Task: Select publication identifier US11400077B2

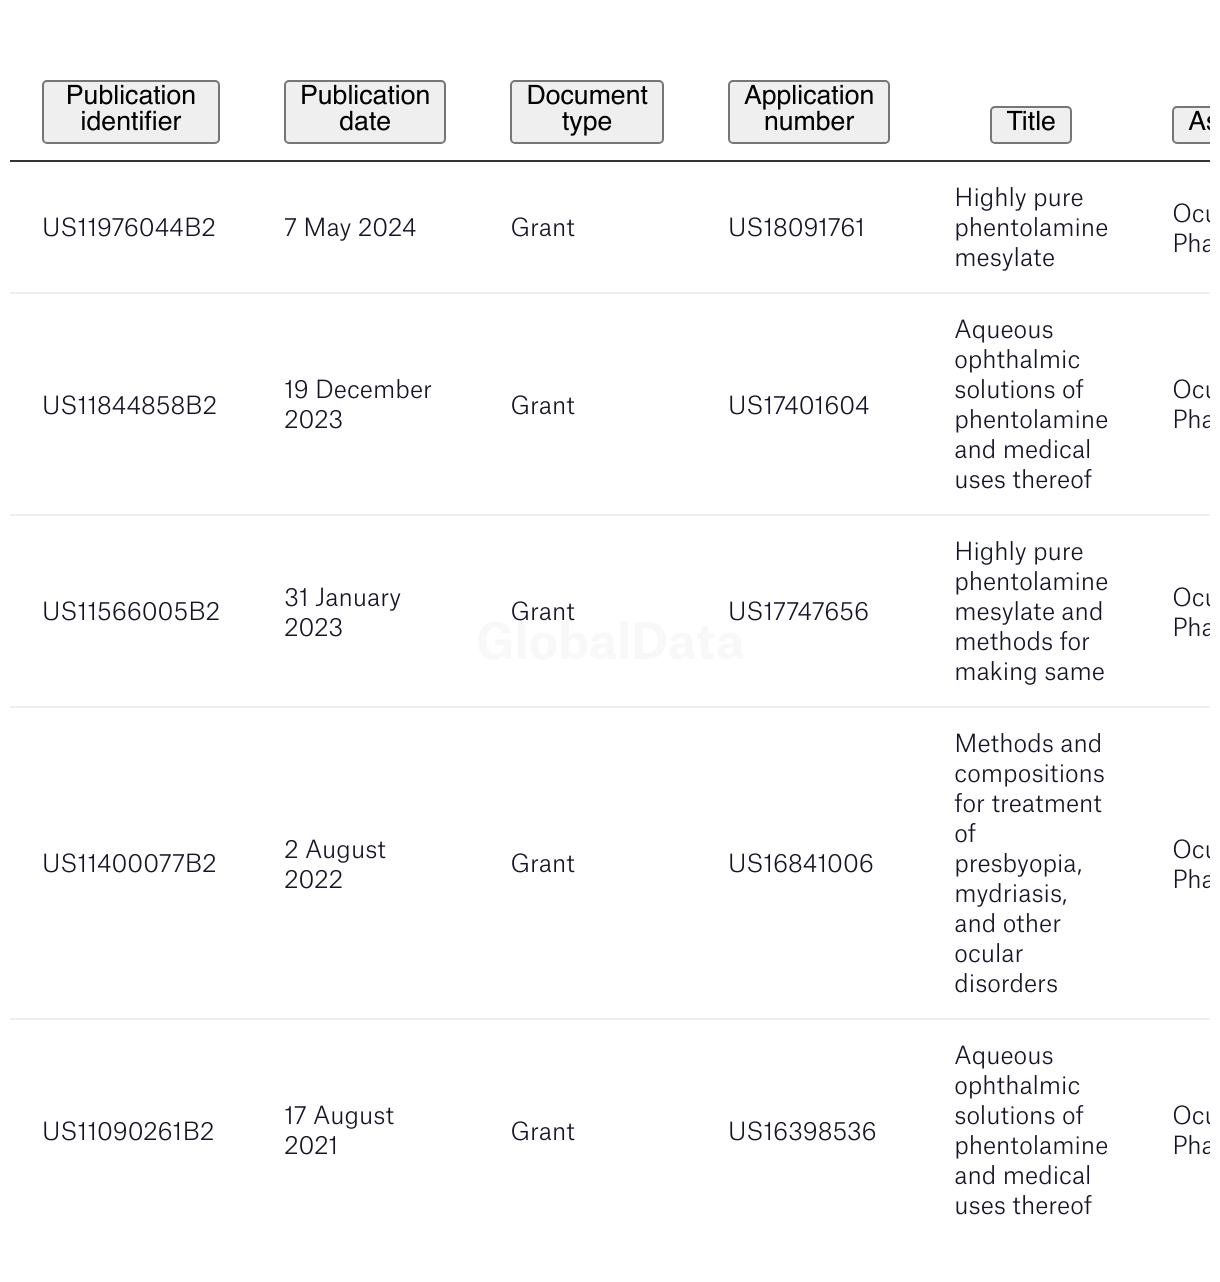Action: 129,864
